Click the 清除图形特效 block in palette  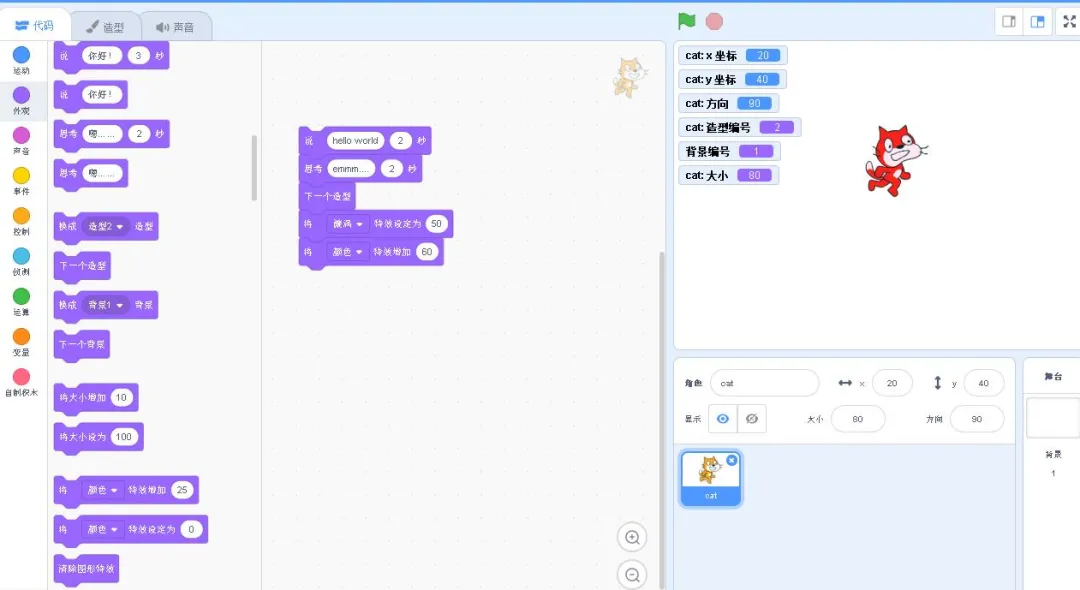point(86,569)
